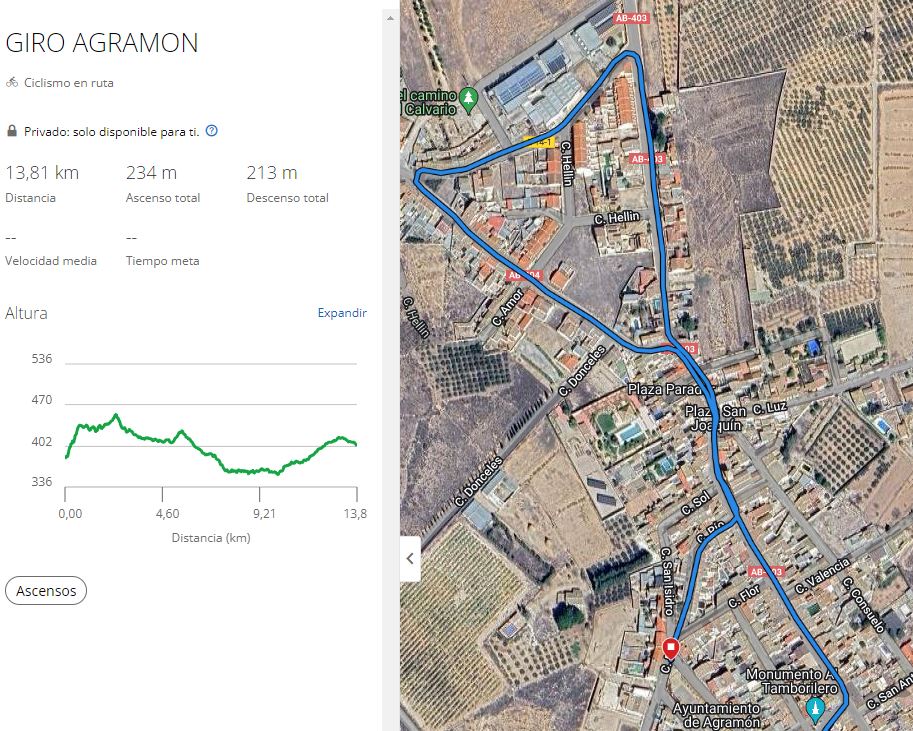This screenshot has width=913, height=731.
Task: Click the AB-404 road shield
Action: [523, 274]
